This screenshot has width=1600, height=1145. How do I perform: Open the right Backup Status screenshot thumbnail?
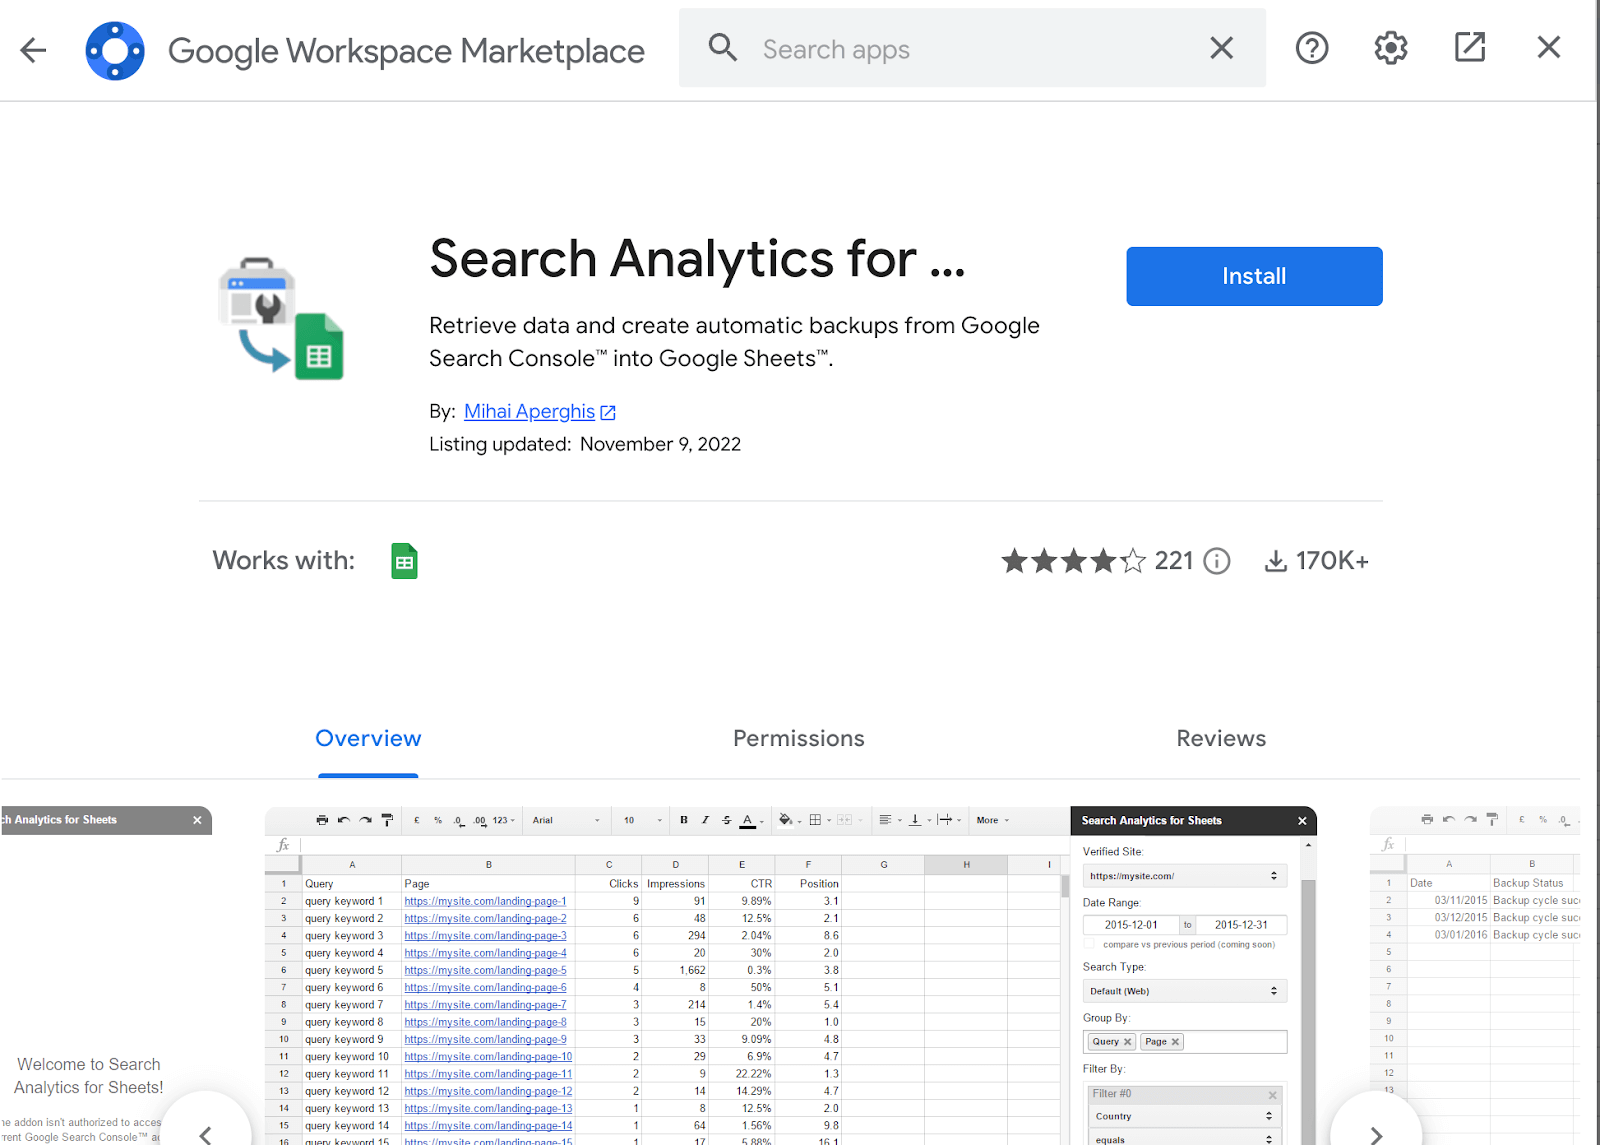tap(1475, 975)
